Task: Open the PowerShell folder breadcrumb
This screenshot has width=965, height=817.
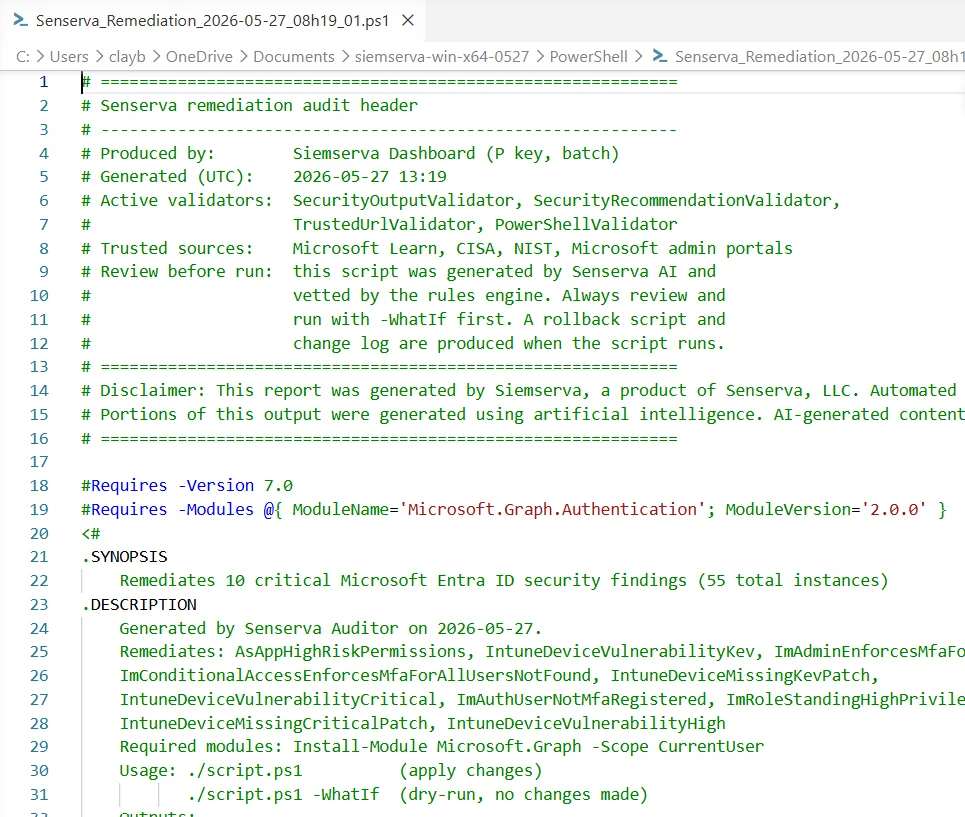Action: [x=588, y=57]
